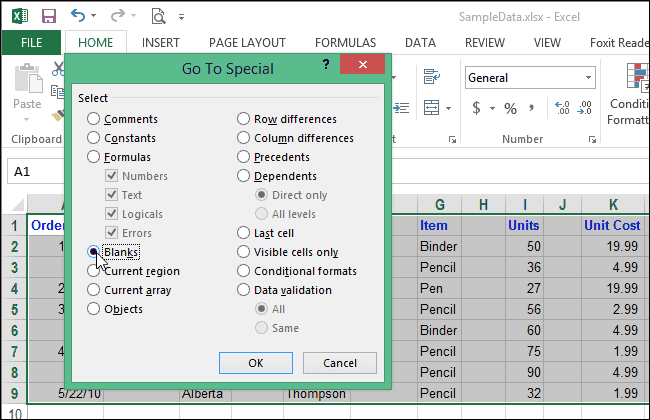Click the Save icon in quick access toolbar
The width and height of the screenshot is (650, 420).
pos(49,16)
